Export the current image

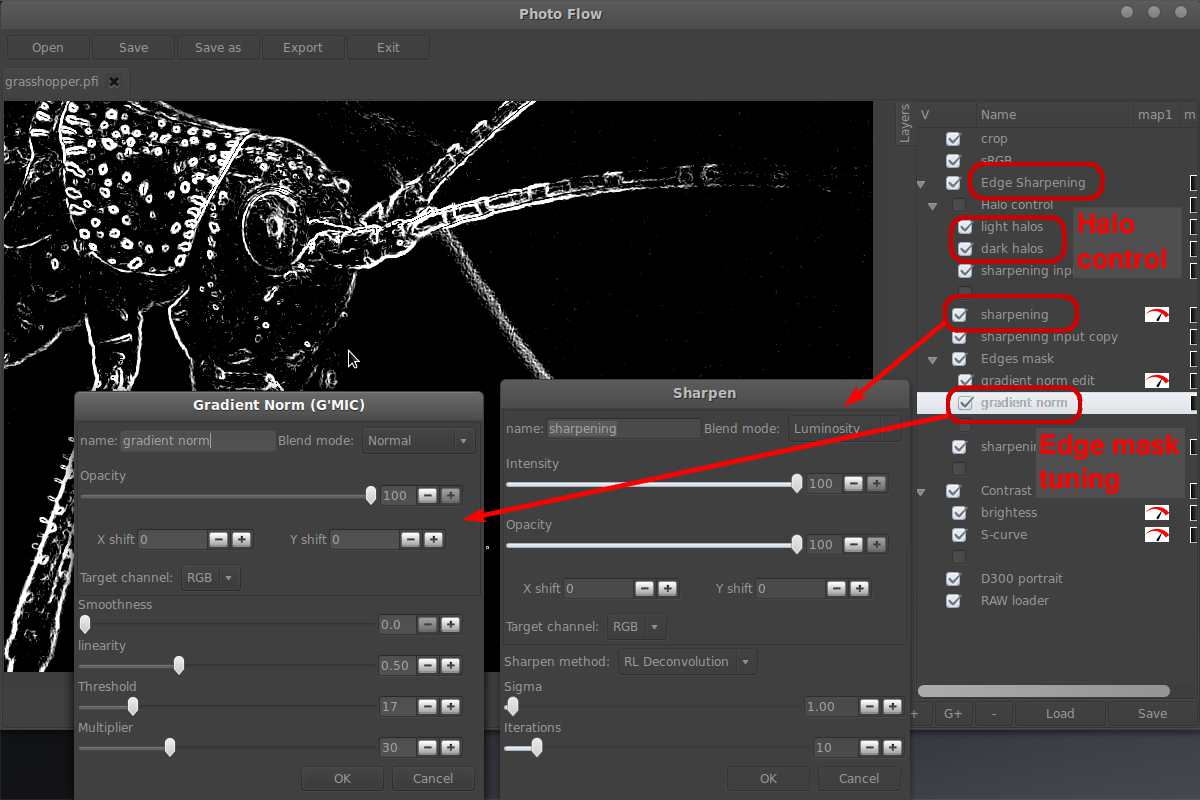point(303,47)
